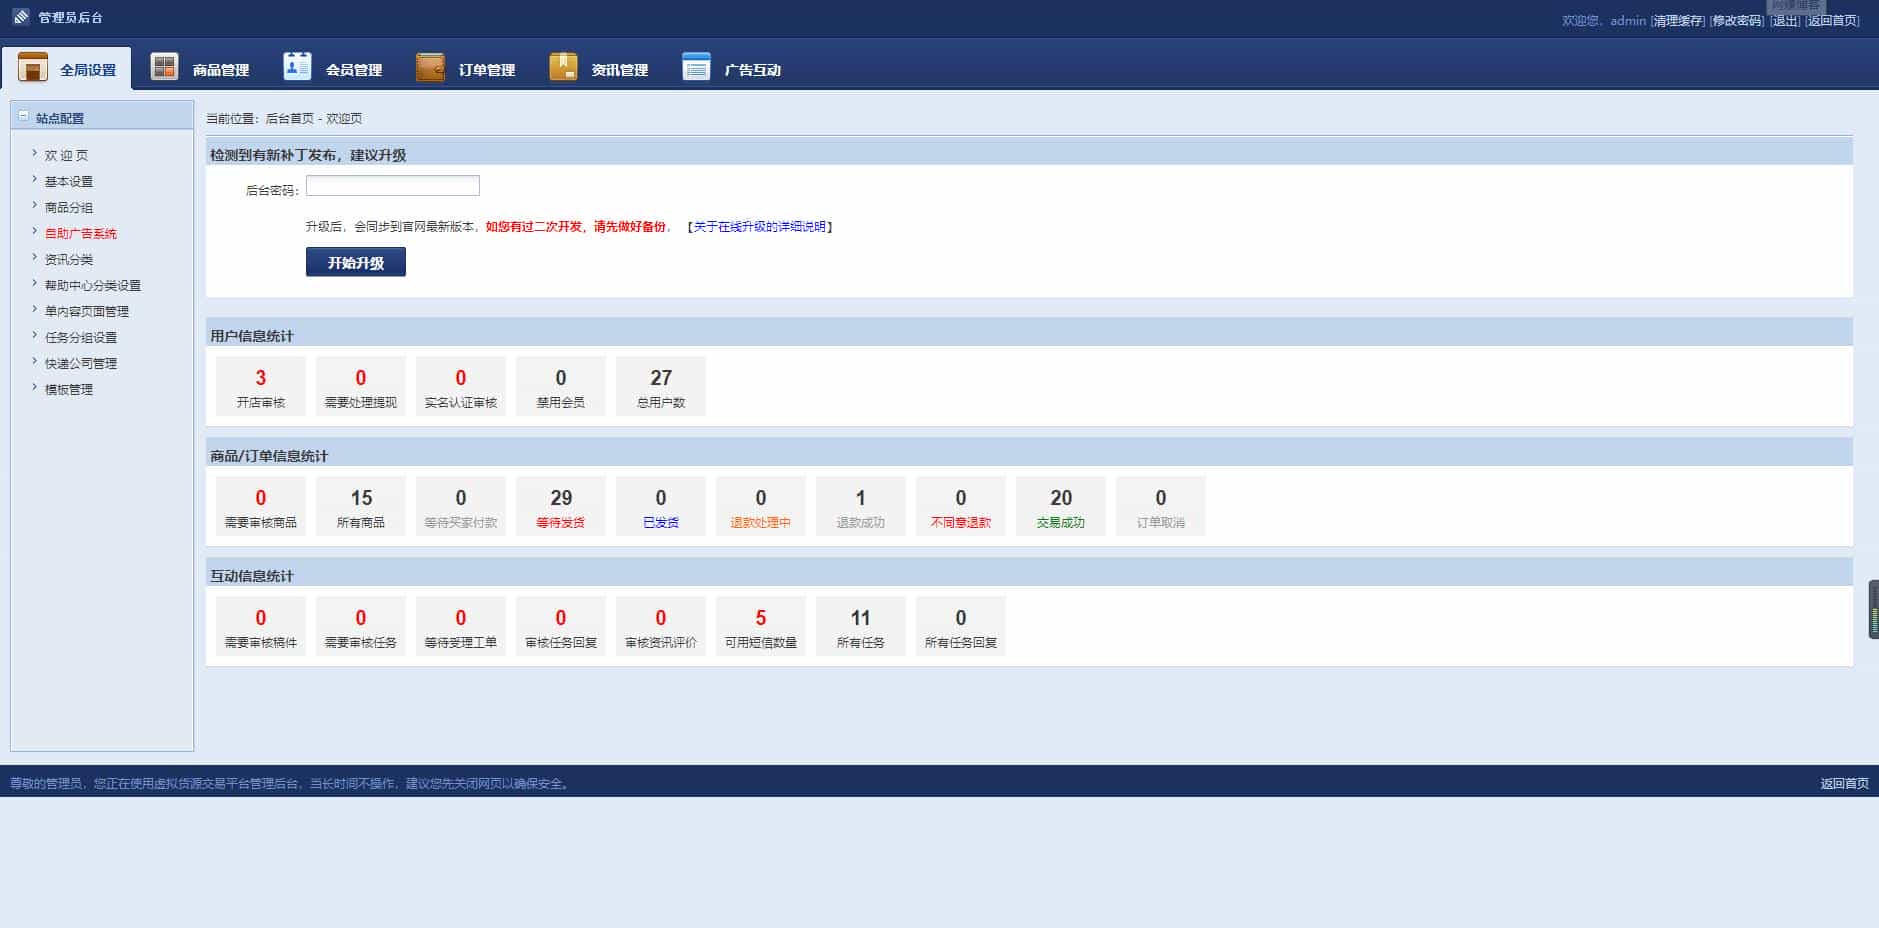Click the 订单管理 wallet icon
Viewport: 1879px width, 928px height.
[430, 67]
